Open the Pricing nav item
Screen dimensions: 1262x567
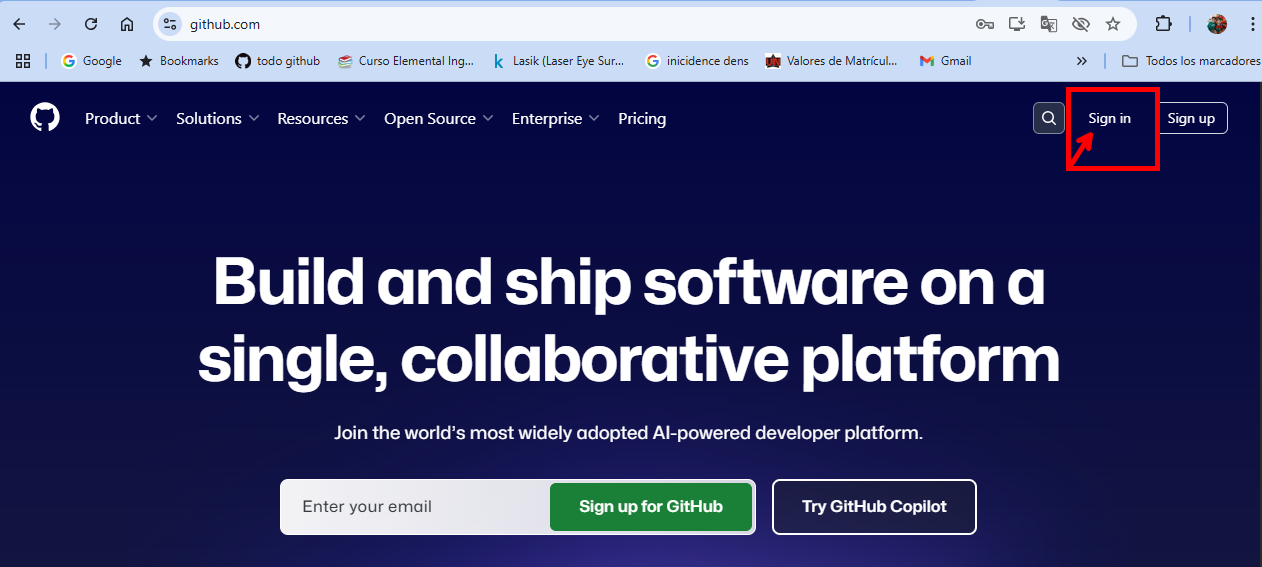[642, 118]
